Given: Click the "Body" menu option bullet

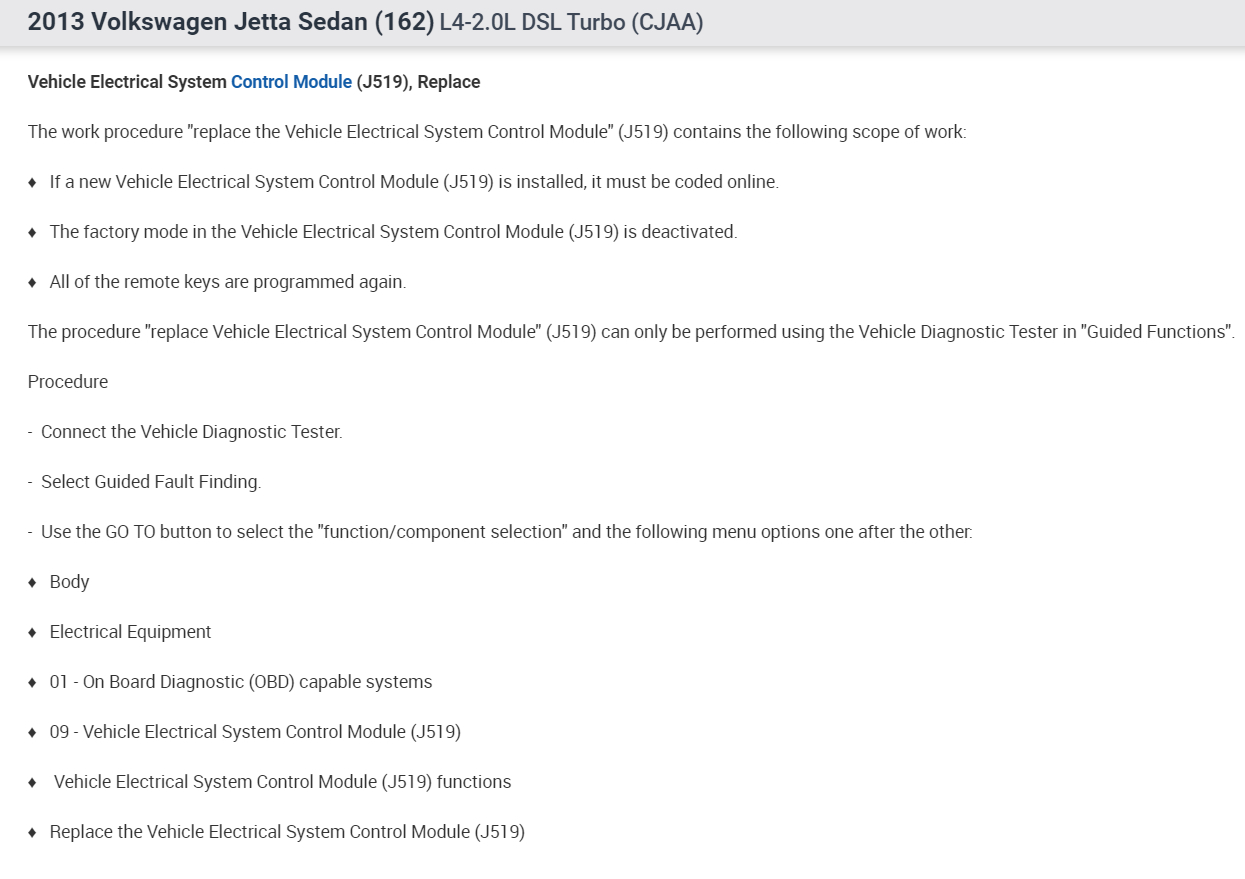Looking at the screenshot, I should (69, 582).
